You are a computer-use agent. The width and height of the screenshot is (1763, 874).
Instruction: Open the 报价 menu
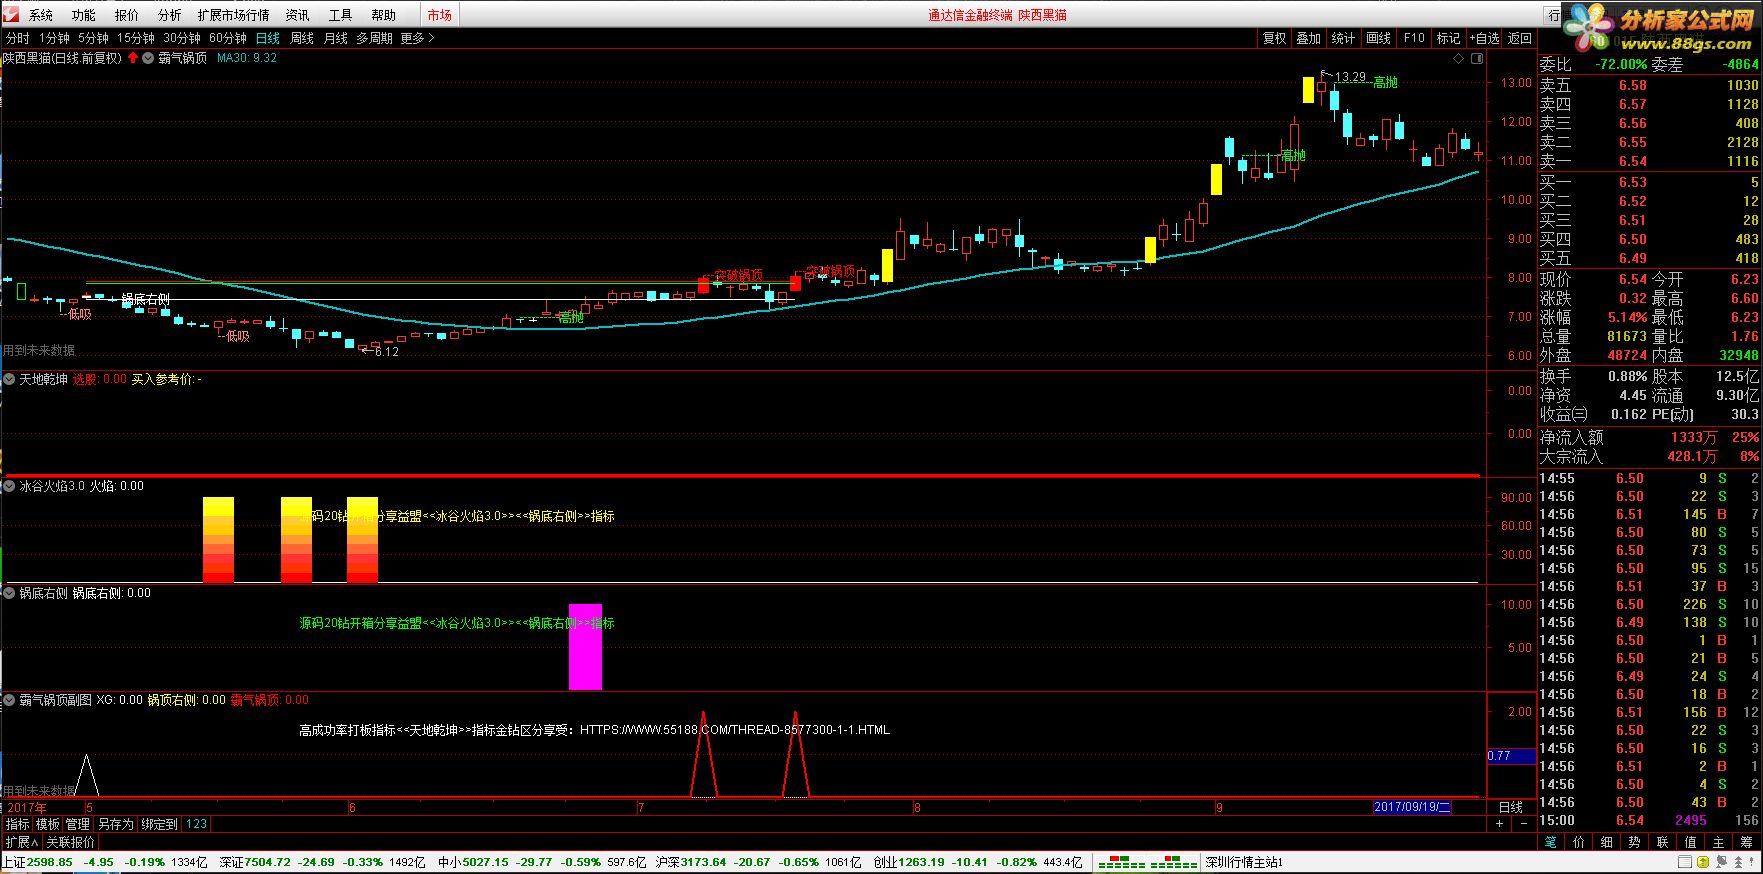click(x=127, y=15)
